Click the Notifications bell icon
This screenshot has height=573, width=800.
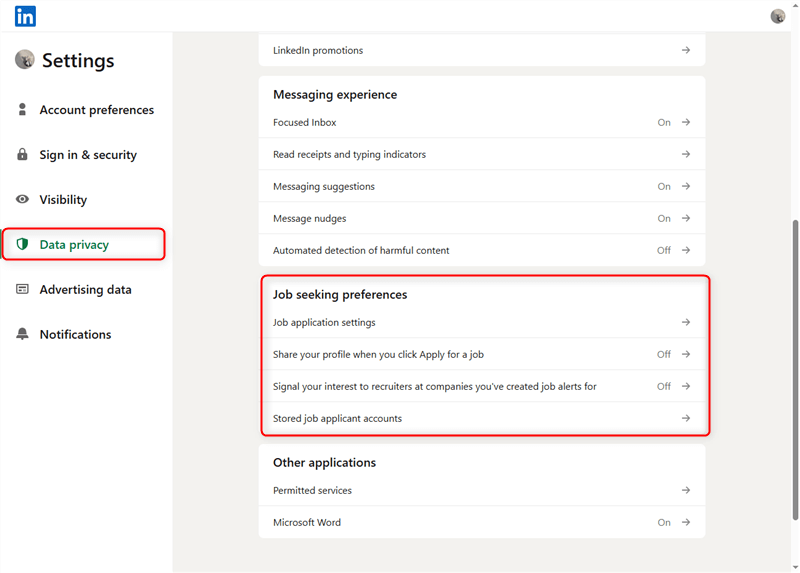[22, 334]
